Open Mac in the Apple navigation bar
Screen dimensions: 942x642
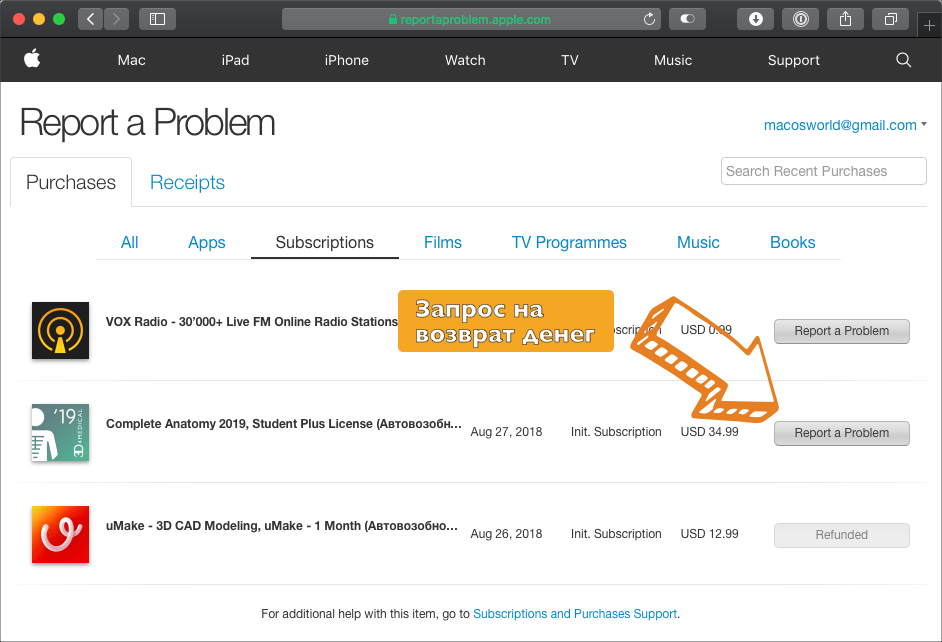pos(132,60)
